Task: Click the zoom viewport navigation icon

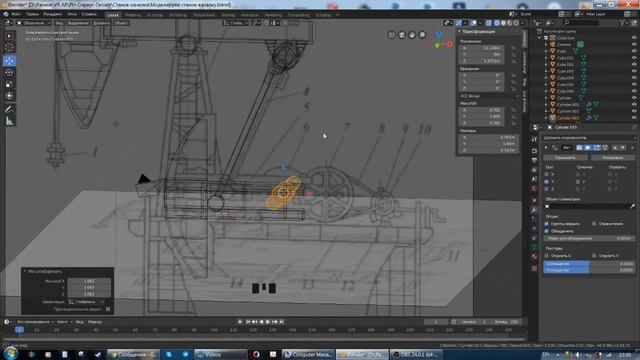Action: click(x=422, y=35)
